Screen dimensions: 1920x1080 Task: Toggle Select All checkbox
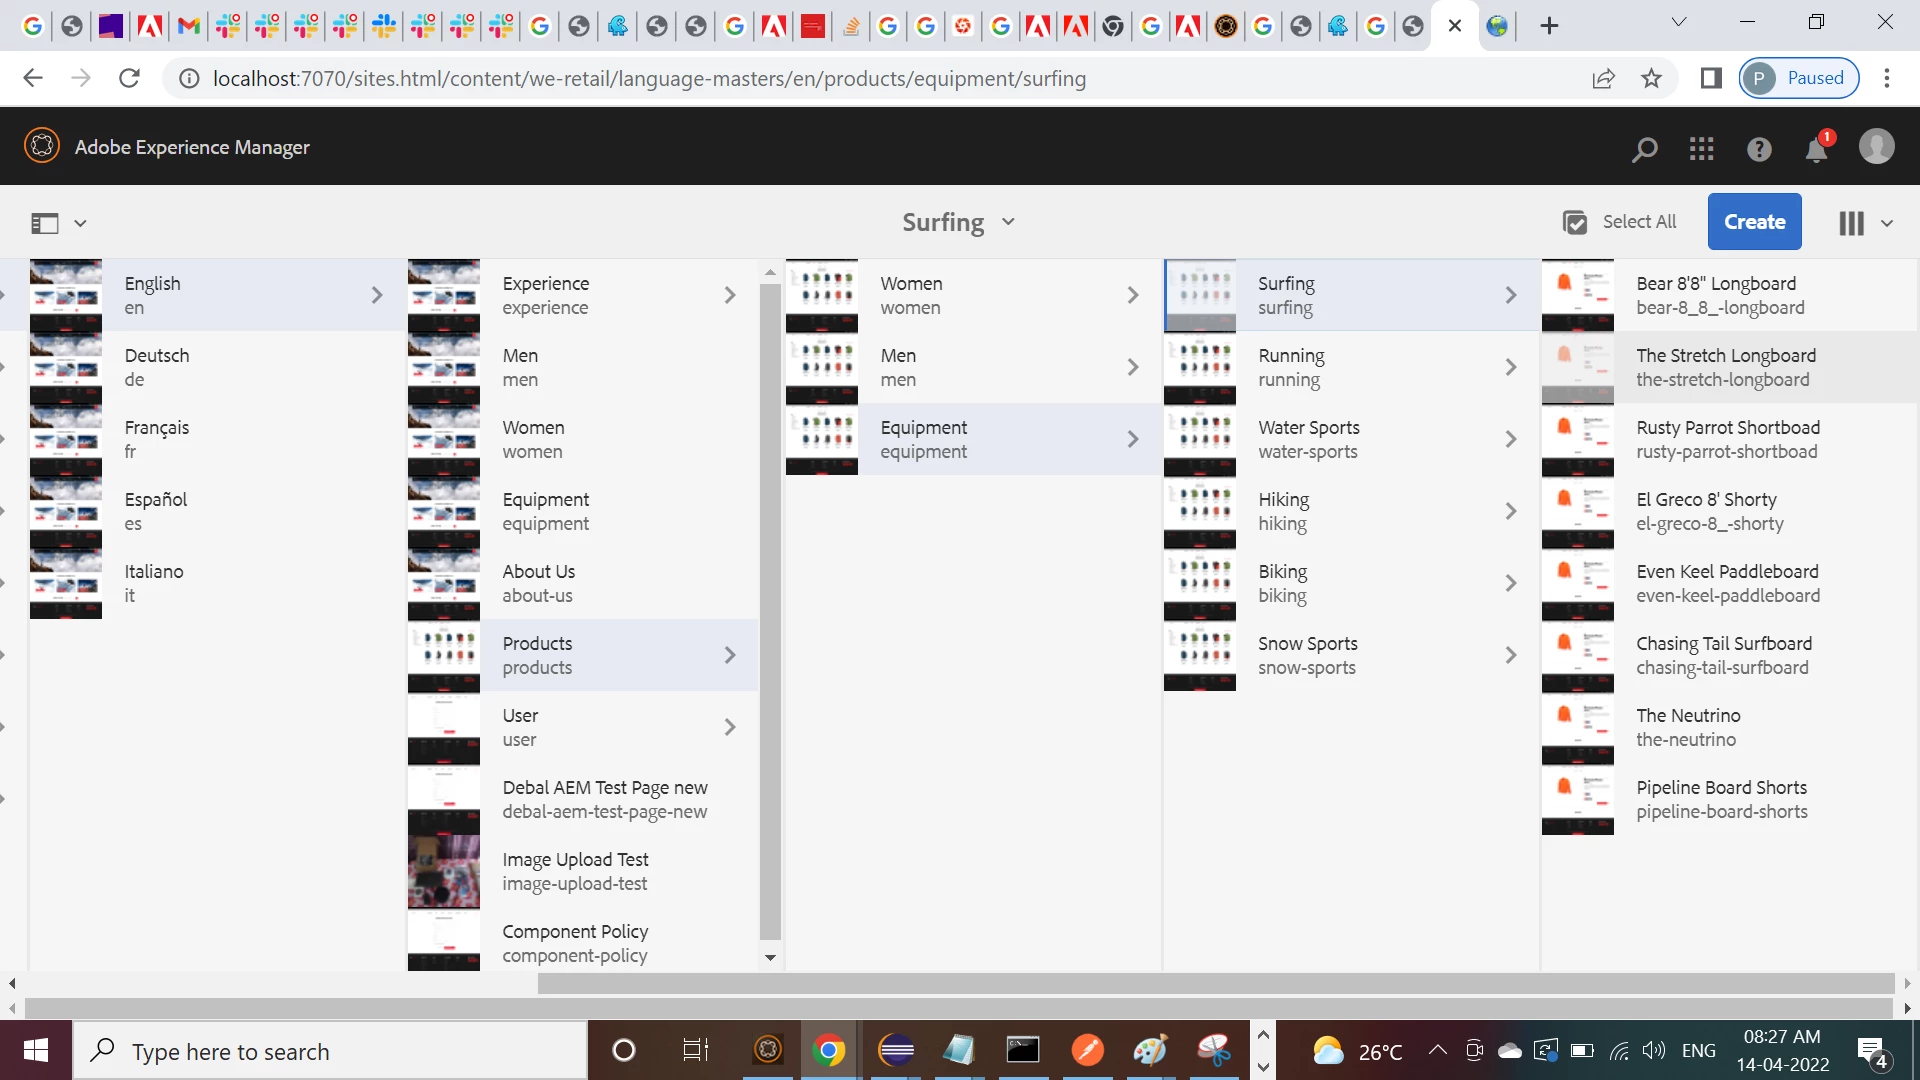coord(1575,222)
